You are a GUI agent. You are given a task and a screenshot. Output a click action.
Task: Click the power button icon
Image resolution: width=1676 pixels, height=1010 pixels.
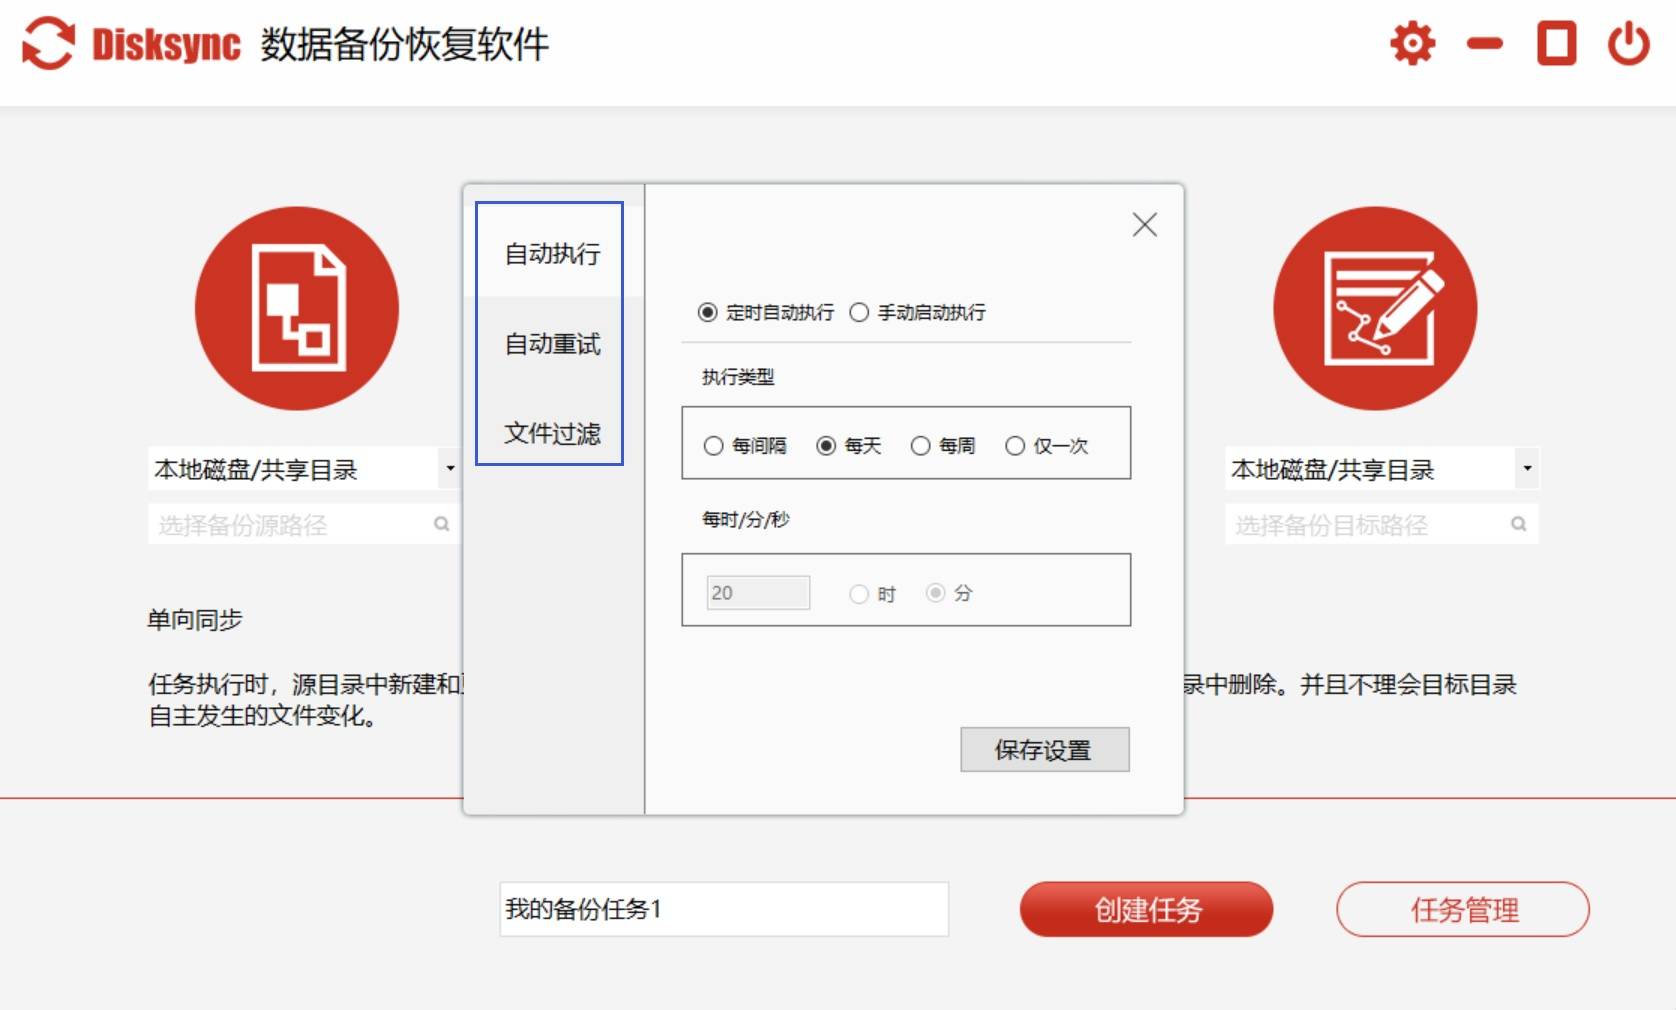[1628, 42]
